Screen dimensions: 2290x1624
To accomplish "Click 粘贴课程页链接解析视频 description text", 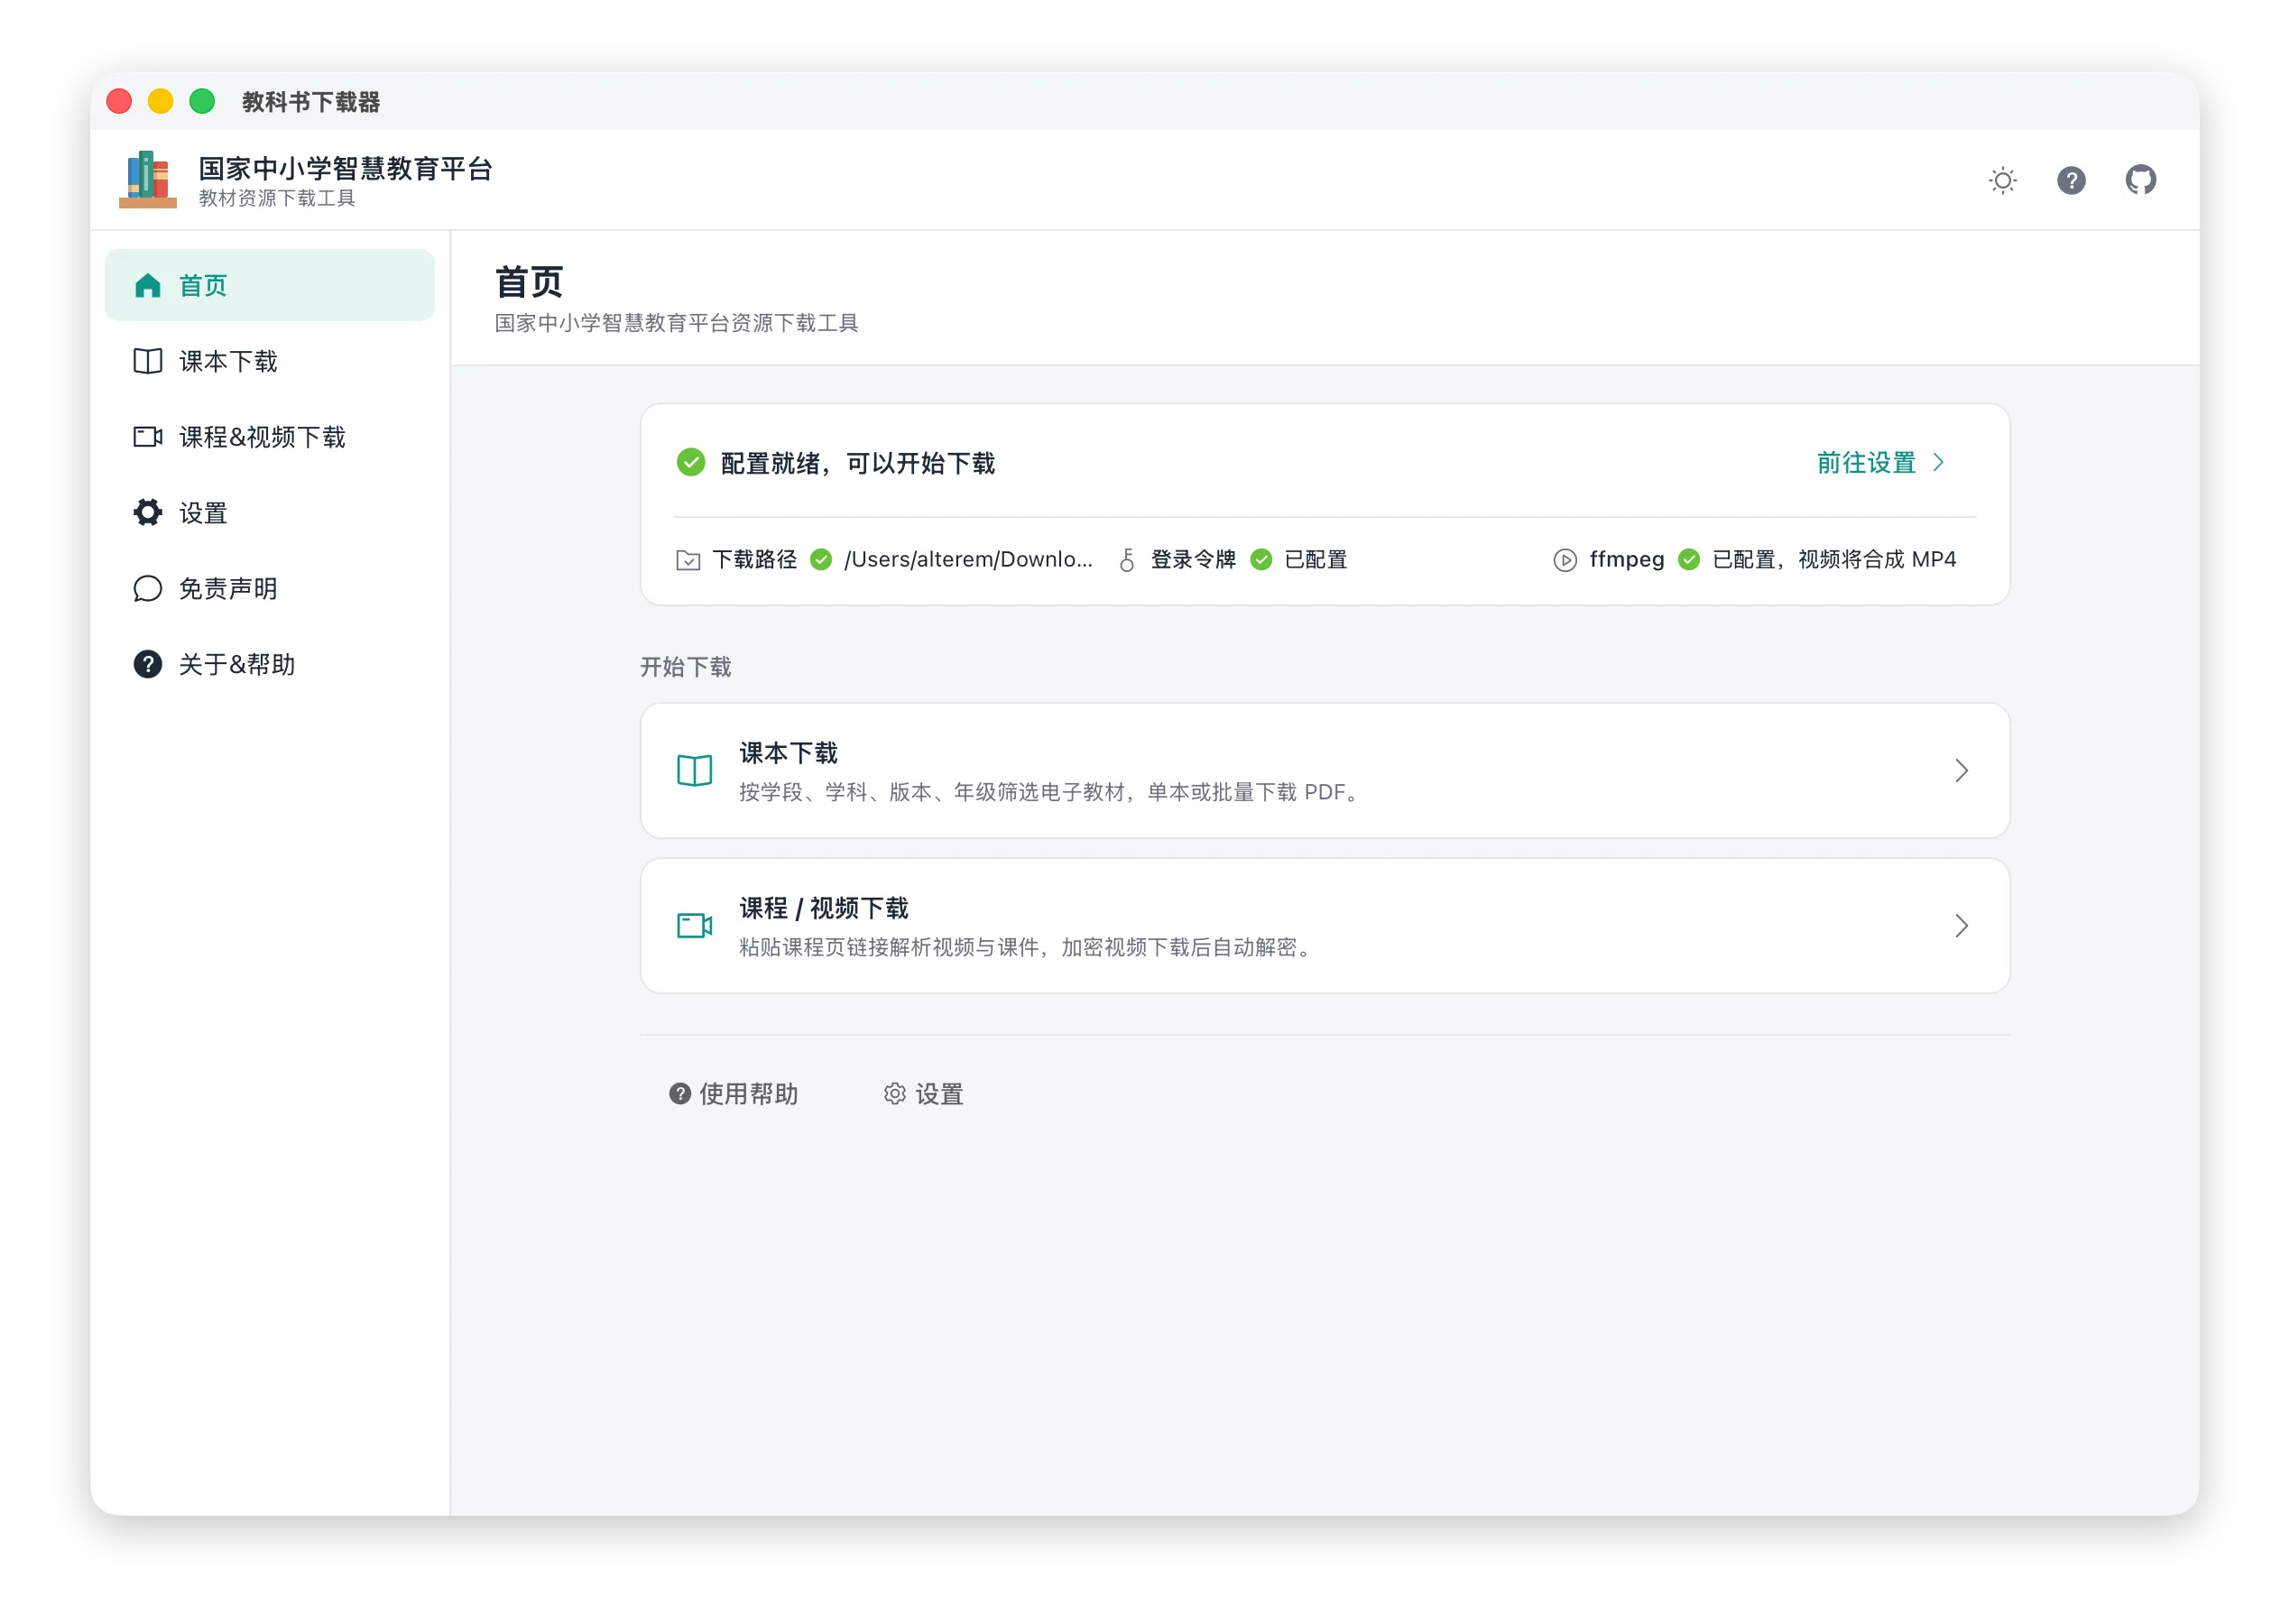I will [x=1028, y=947].
